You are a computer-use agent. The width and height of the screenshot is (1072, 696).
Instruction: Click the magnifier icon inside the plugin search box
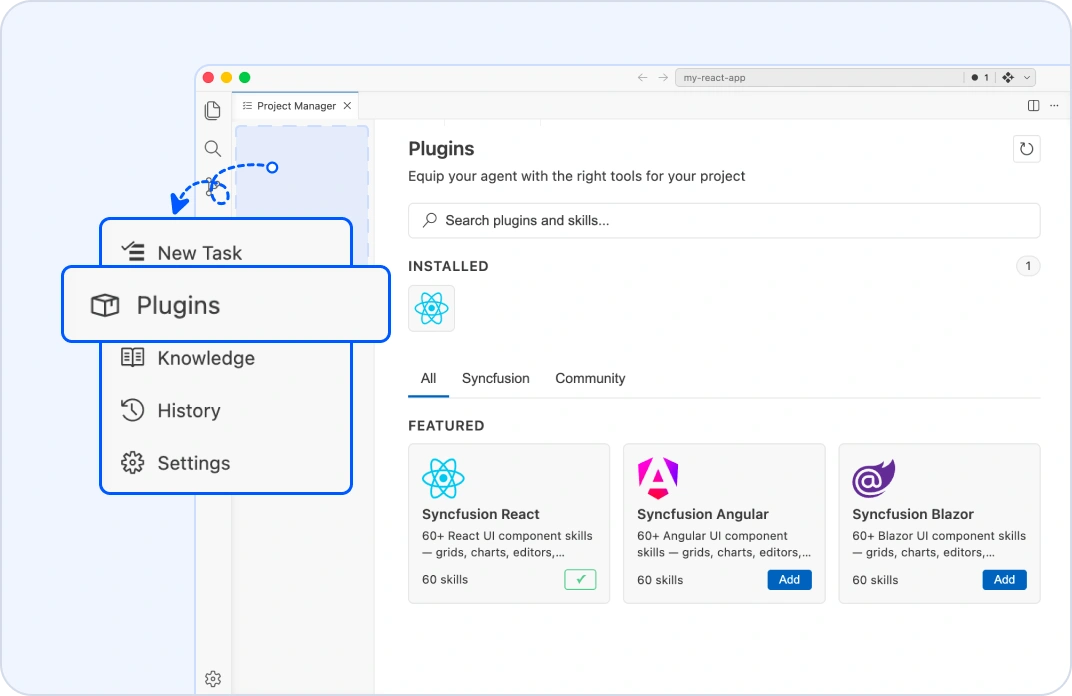tap(429, 220)
